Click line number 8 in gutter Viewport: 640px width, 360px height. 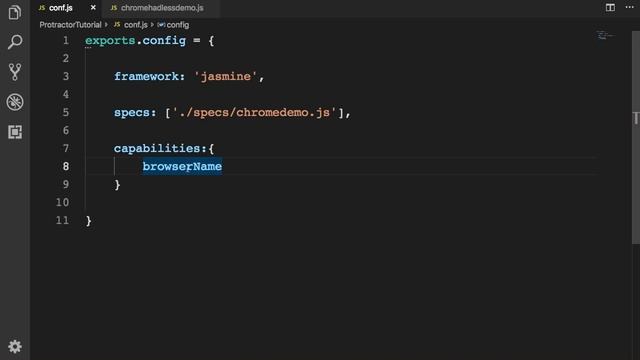(x=66, y=166)
